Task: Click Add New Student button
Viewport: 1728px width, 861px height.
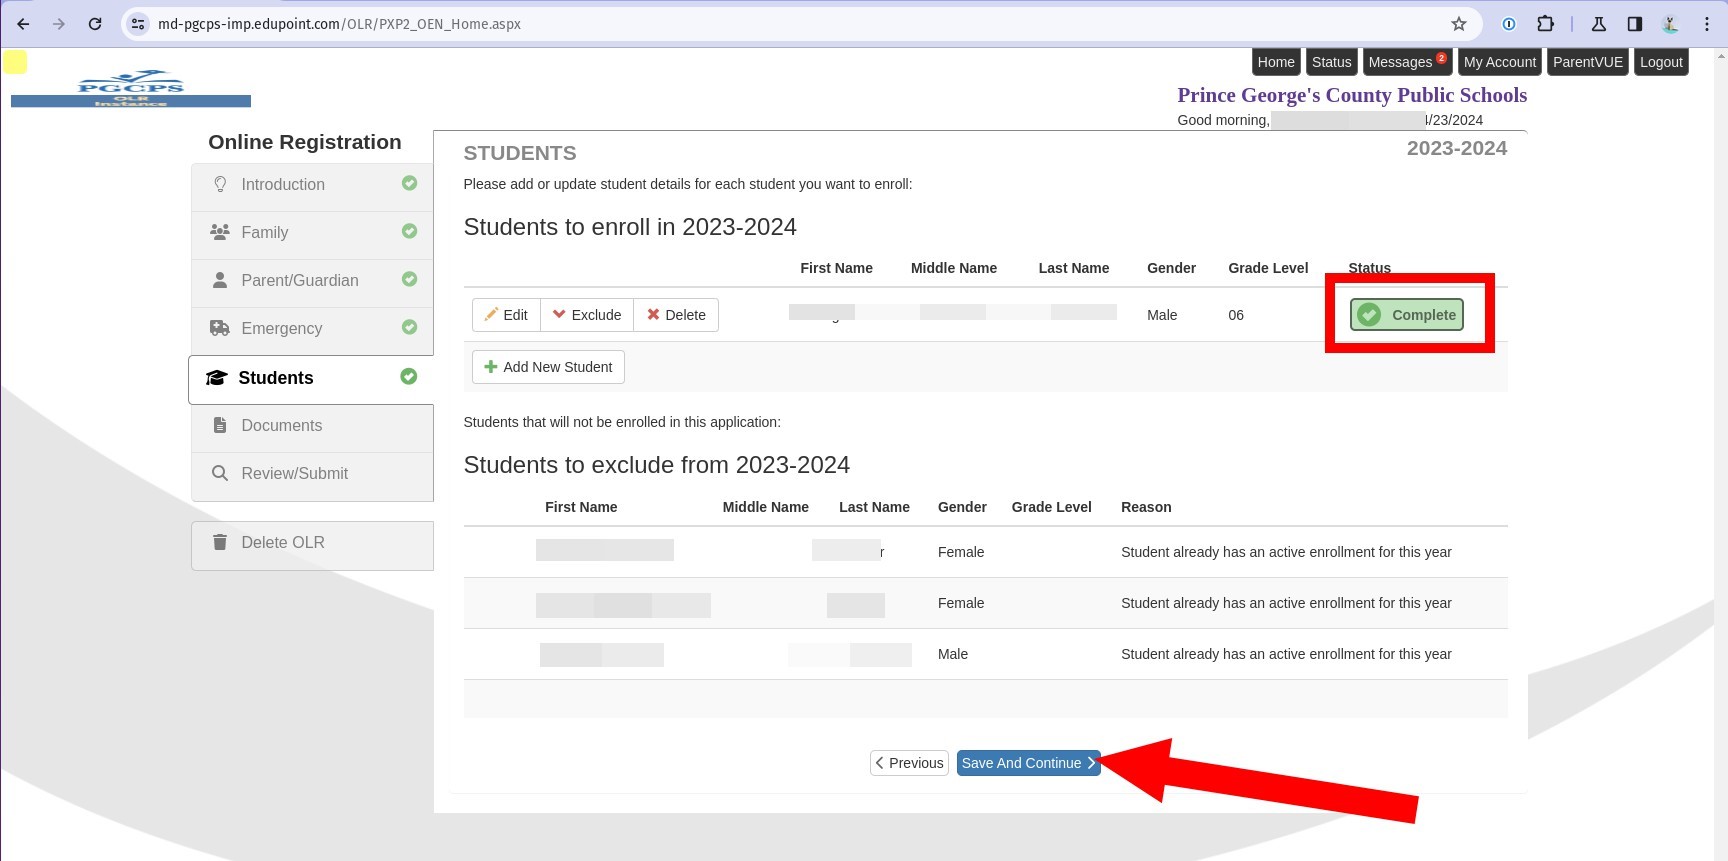Action: pos(548,367)
